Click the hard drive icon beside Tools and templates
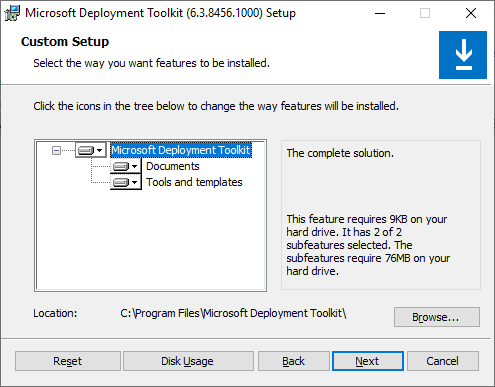The height and width of the screenshot is (387, 495). tap(121, 182)
